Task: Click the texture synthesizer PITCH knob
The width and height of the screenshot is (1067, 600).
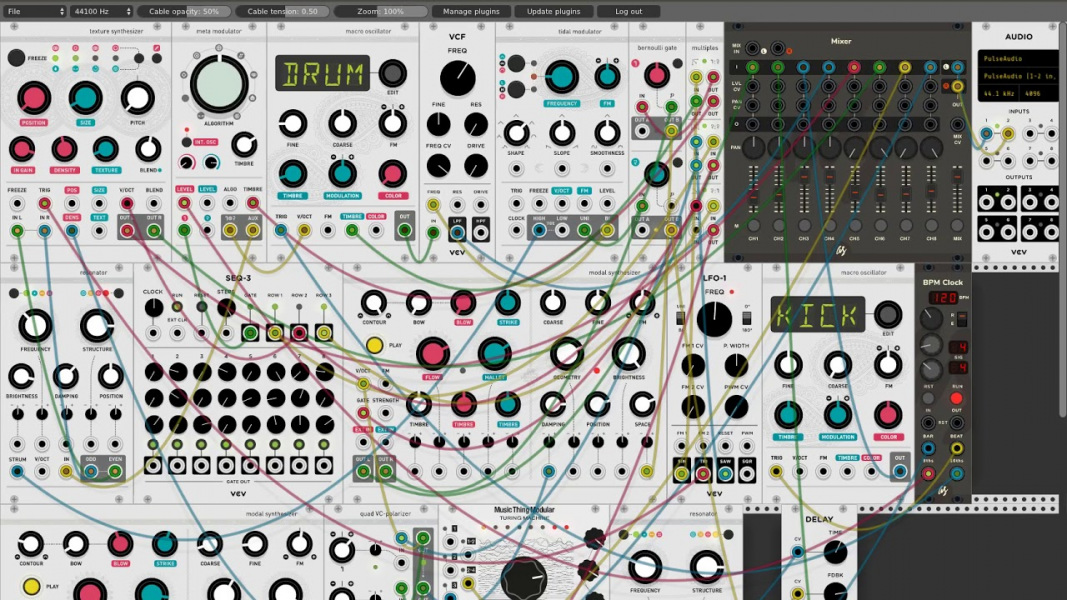Action: (x=137, y=98)
